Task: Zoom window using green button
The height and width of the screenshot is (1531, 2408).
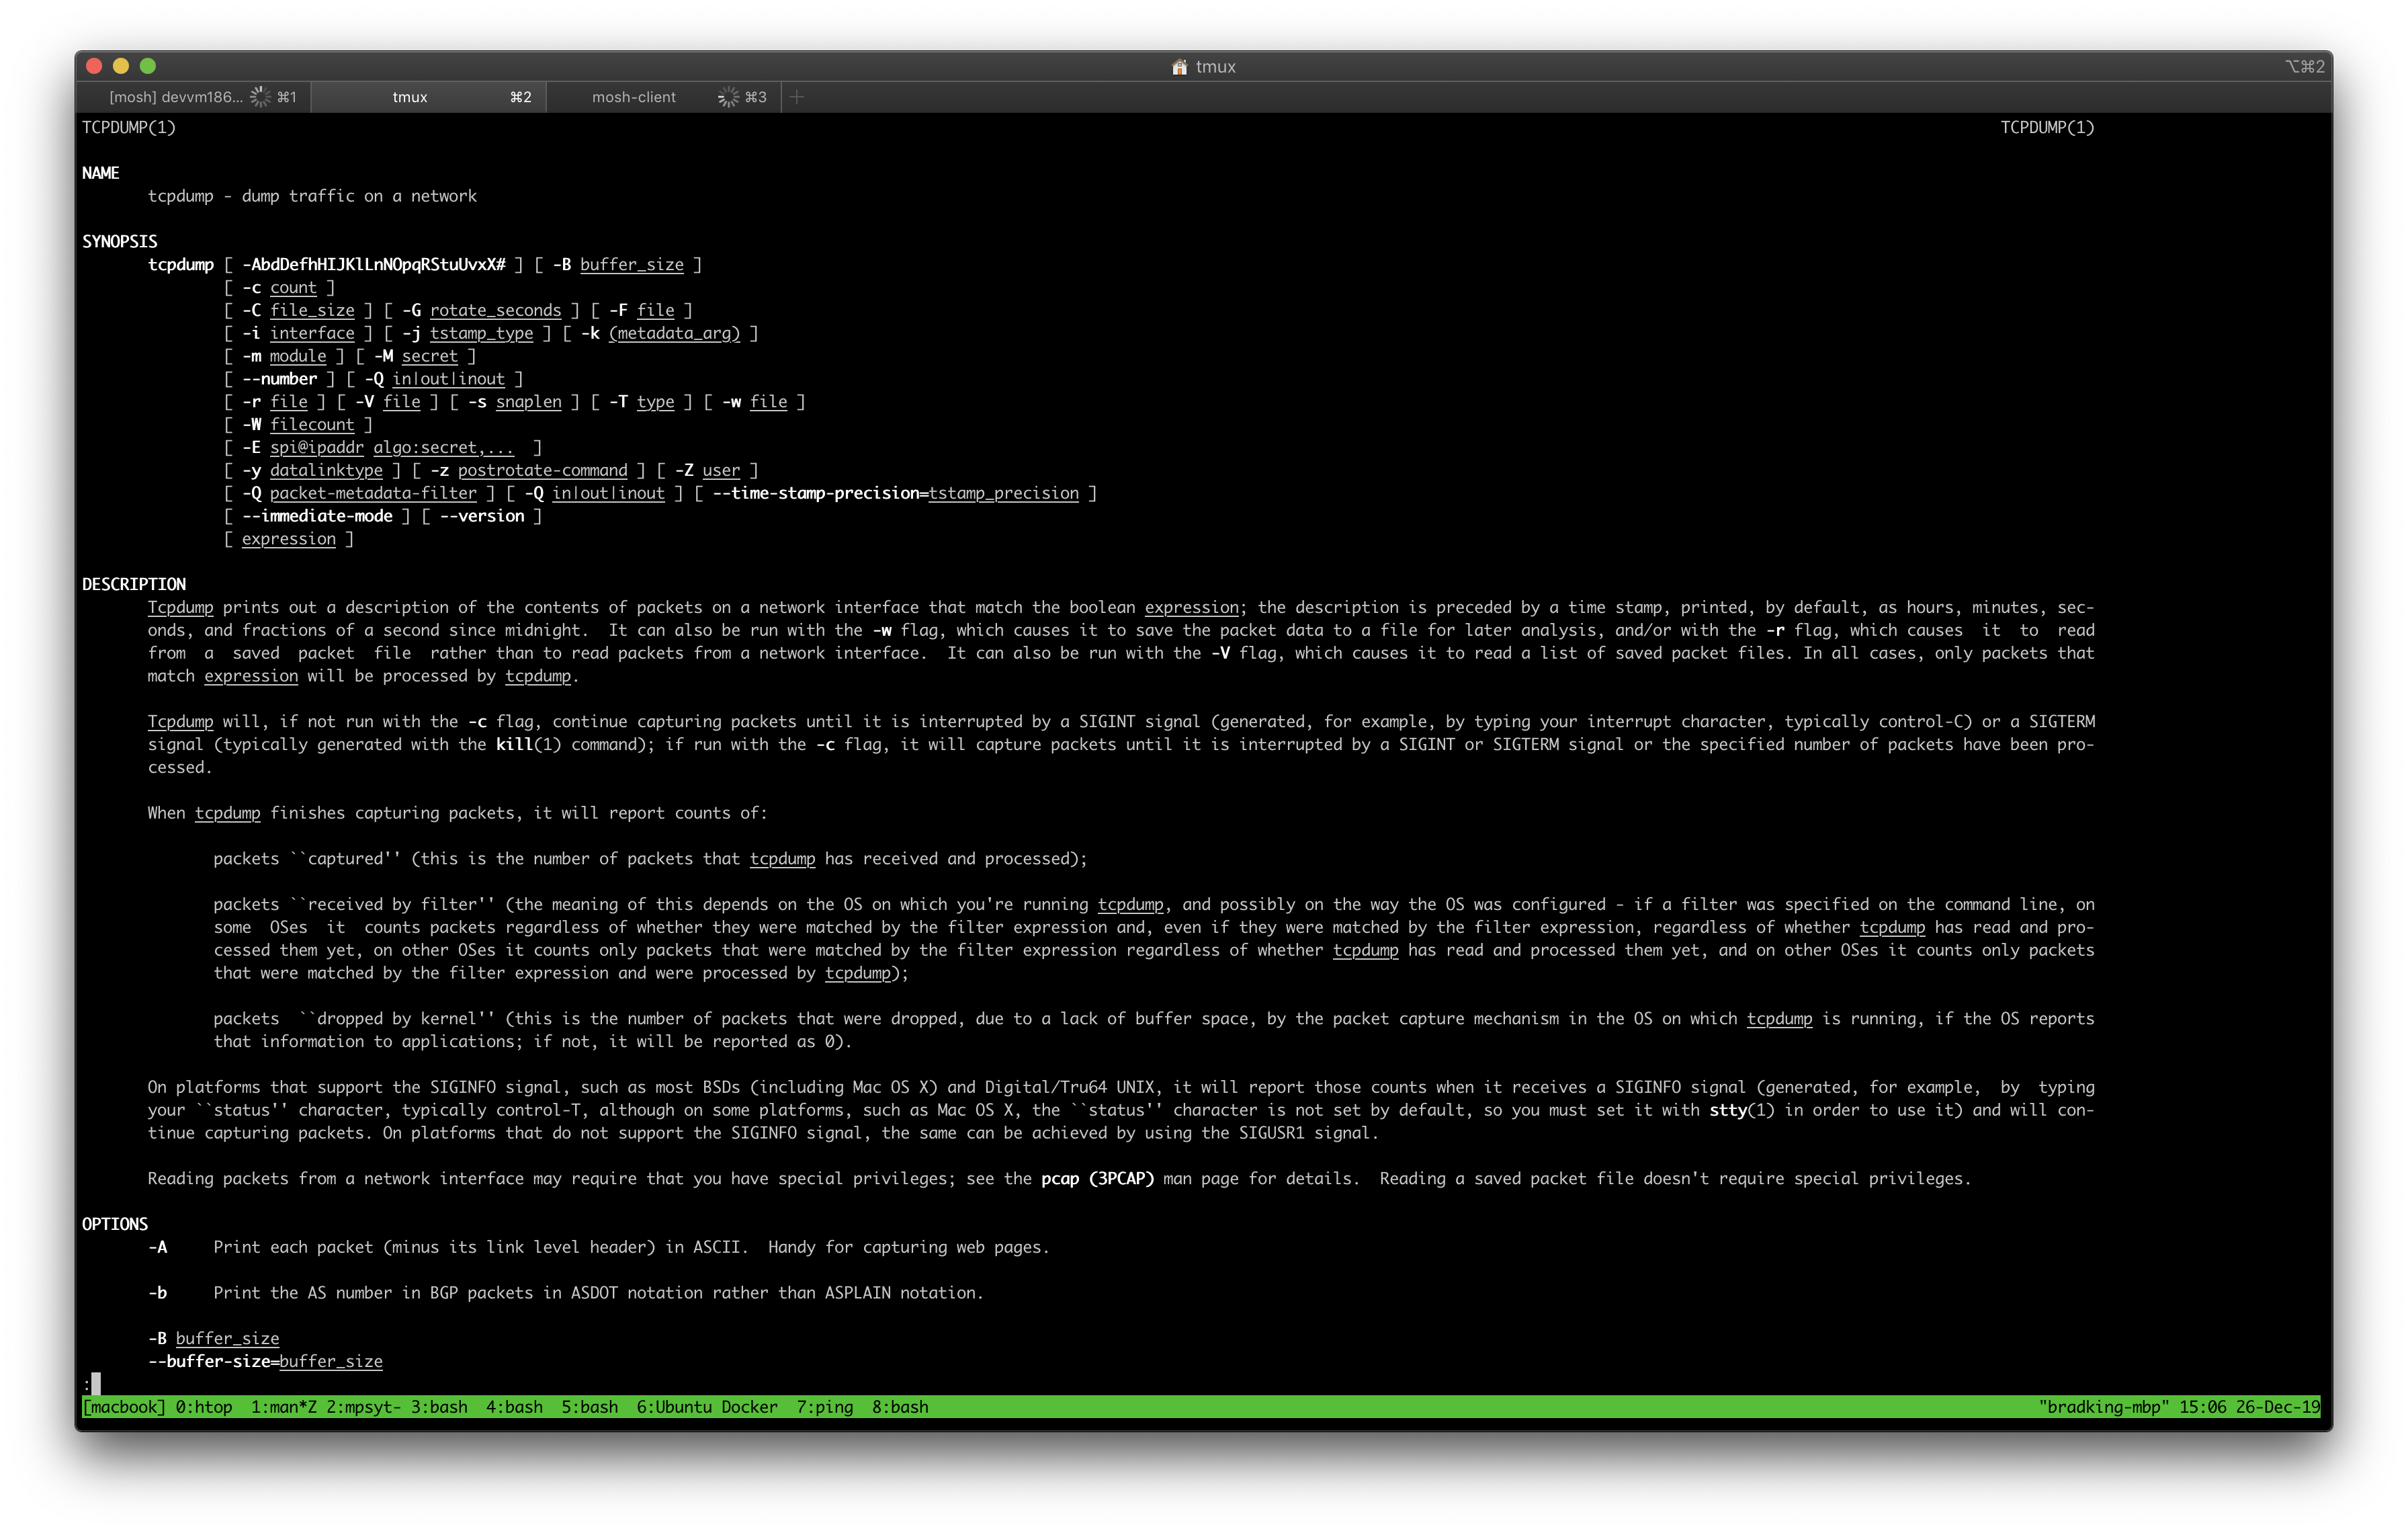Action: point(148,66)
